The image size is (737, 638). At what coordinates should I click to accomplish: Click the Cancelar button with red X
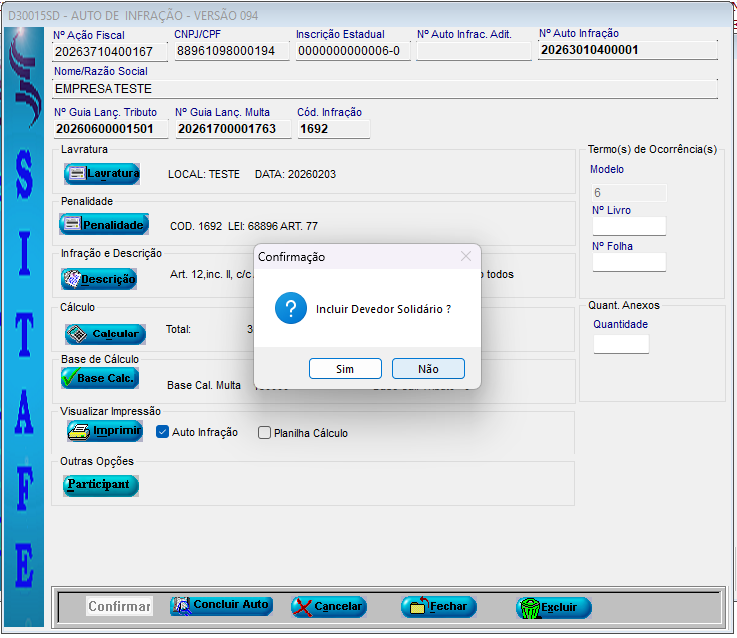coord(329,607)
